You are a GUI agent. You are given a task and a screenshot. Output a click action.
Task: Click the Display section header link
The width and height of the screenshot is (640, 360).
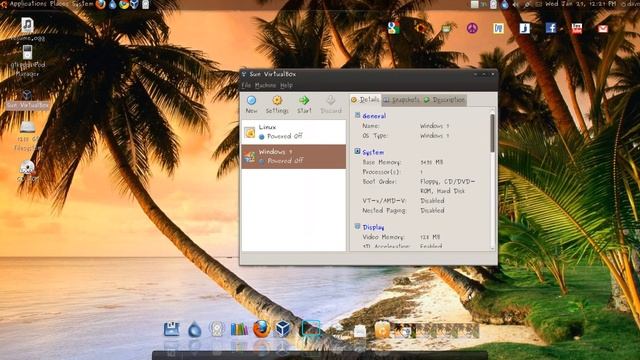click(x=373, y=227)
